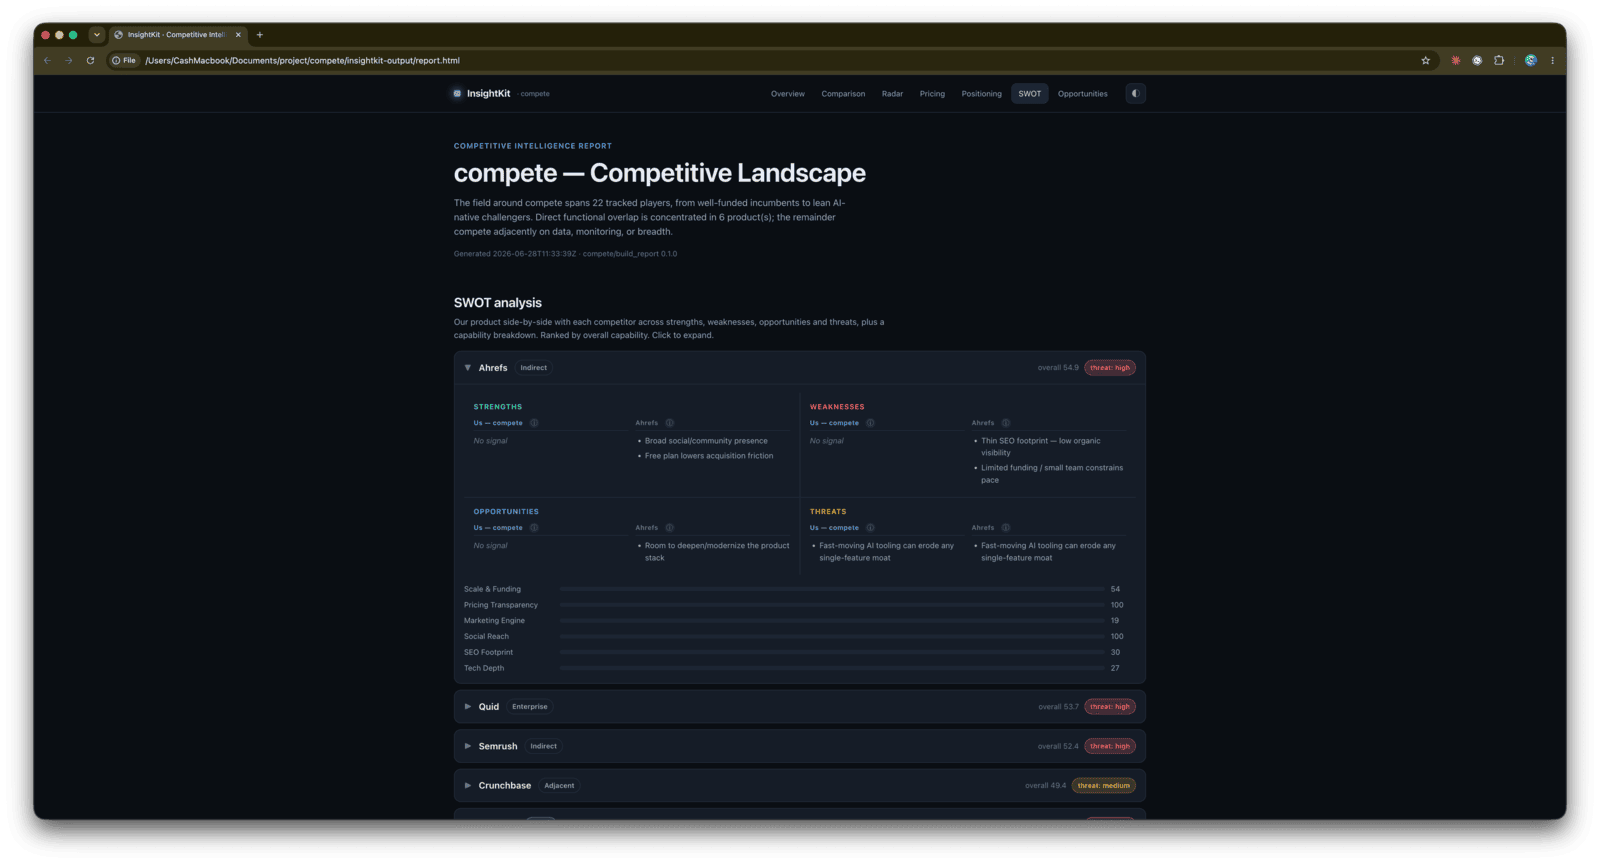Click the SEO Footprint progress bar
The height and width of the screenshot is (864, 1600).
pyautogui.click(x=832, y=653)
